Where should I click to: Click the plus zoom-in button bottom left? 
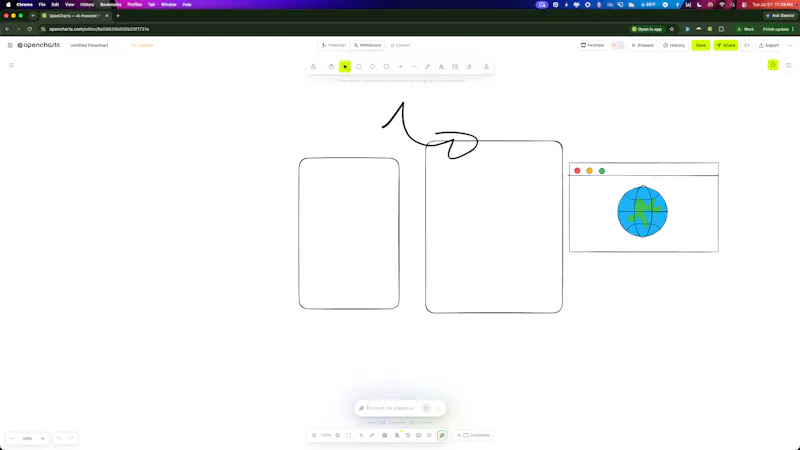pyautogui.click(x=42, y=438)
